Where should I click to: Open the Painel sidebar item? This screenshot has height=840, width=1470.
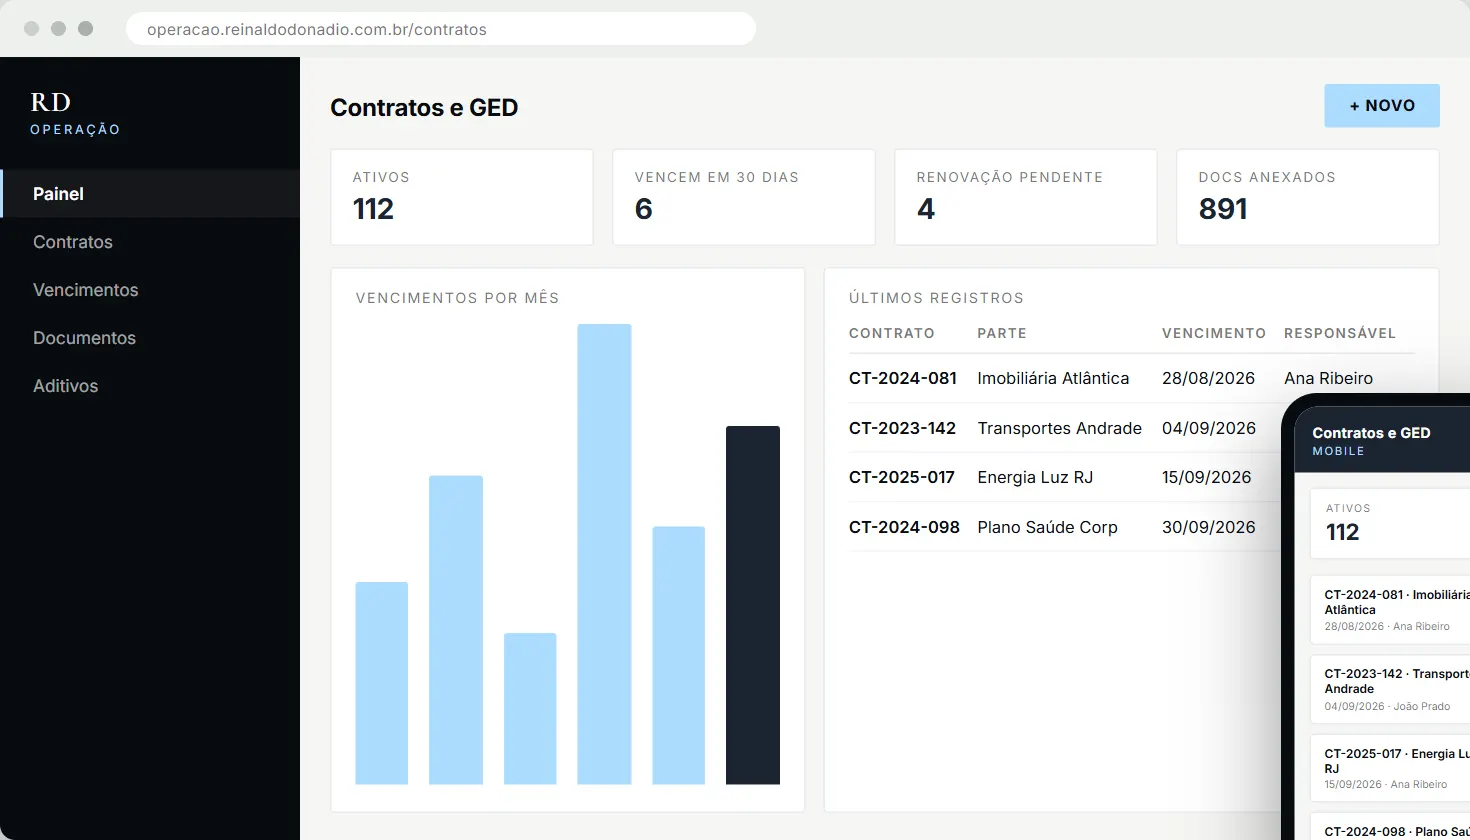tap(150, 194)
